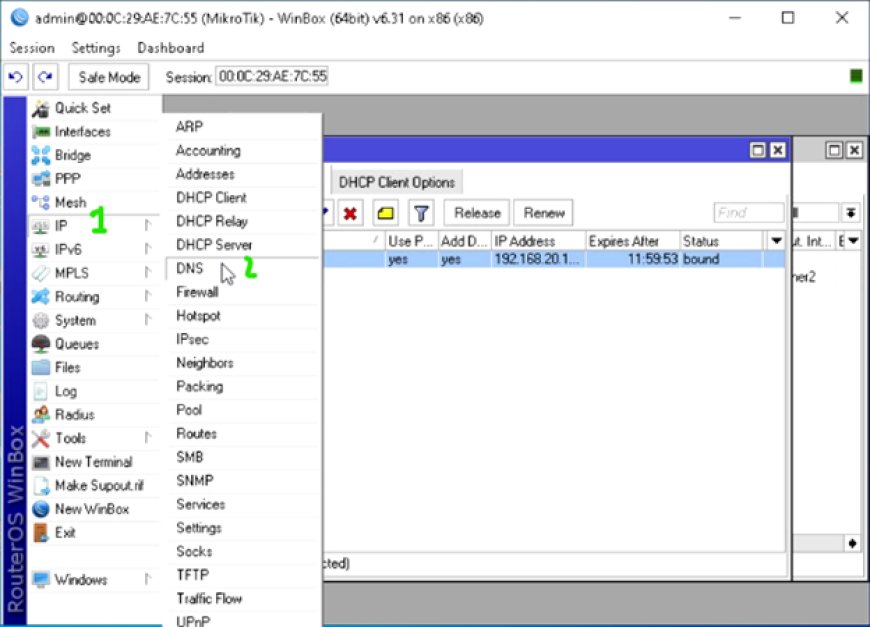Sort by Status column header
Screen dimensions: 870x627
pyautogui.click(x=722, y=241)
